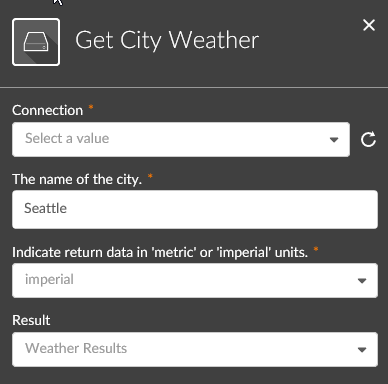
Task: Click the header divider line below the title
Action: pos(194,88)
